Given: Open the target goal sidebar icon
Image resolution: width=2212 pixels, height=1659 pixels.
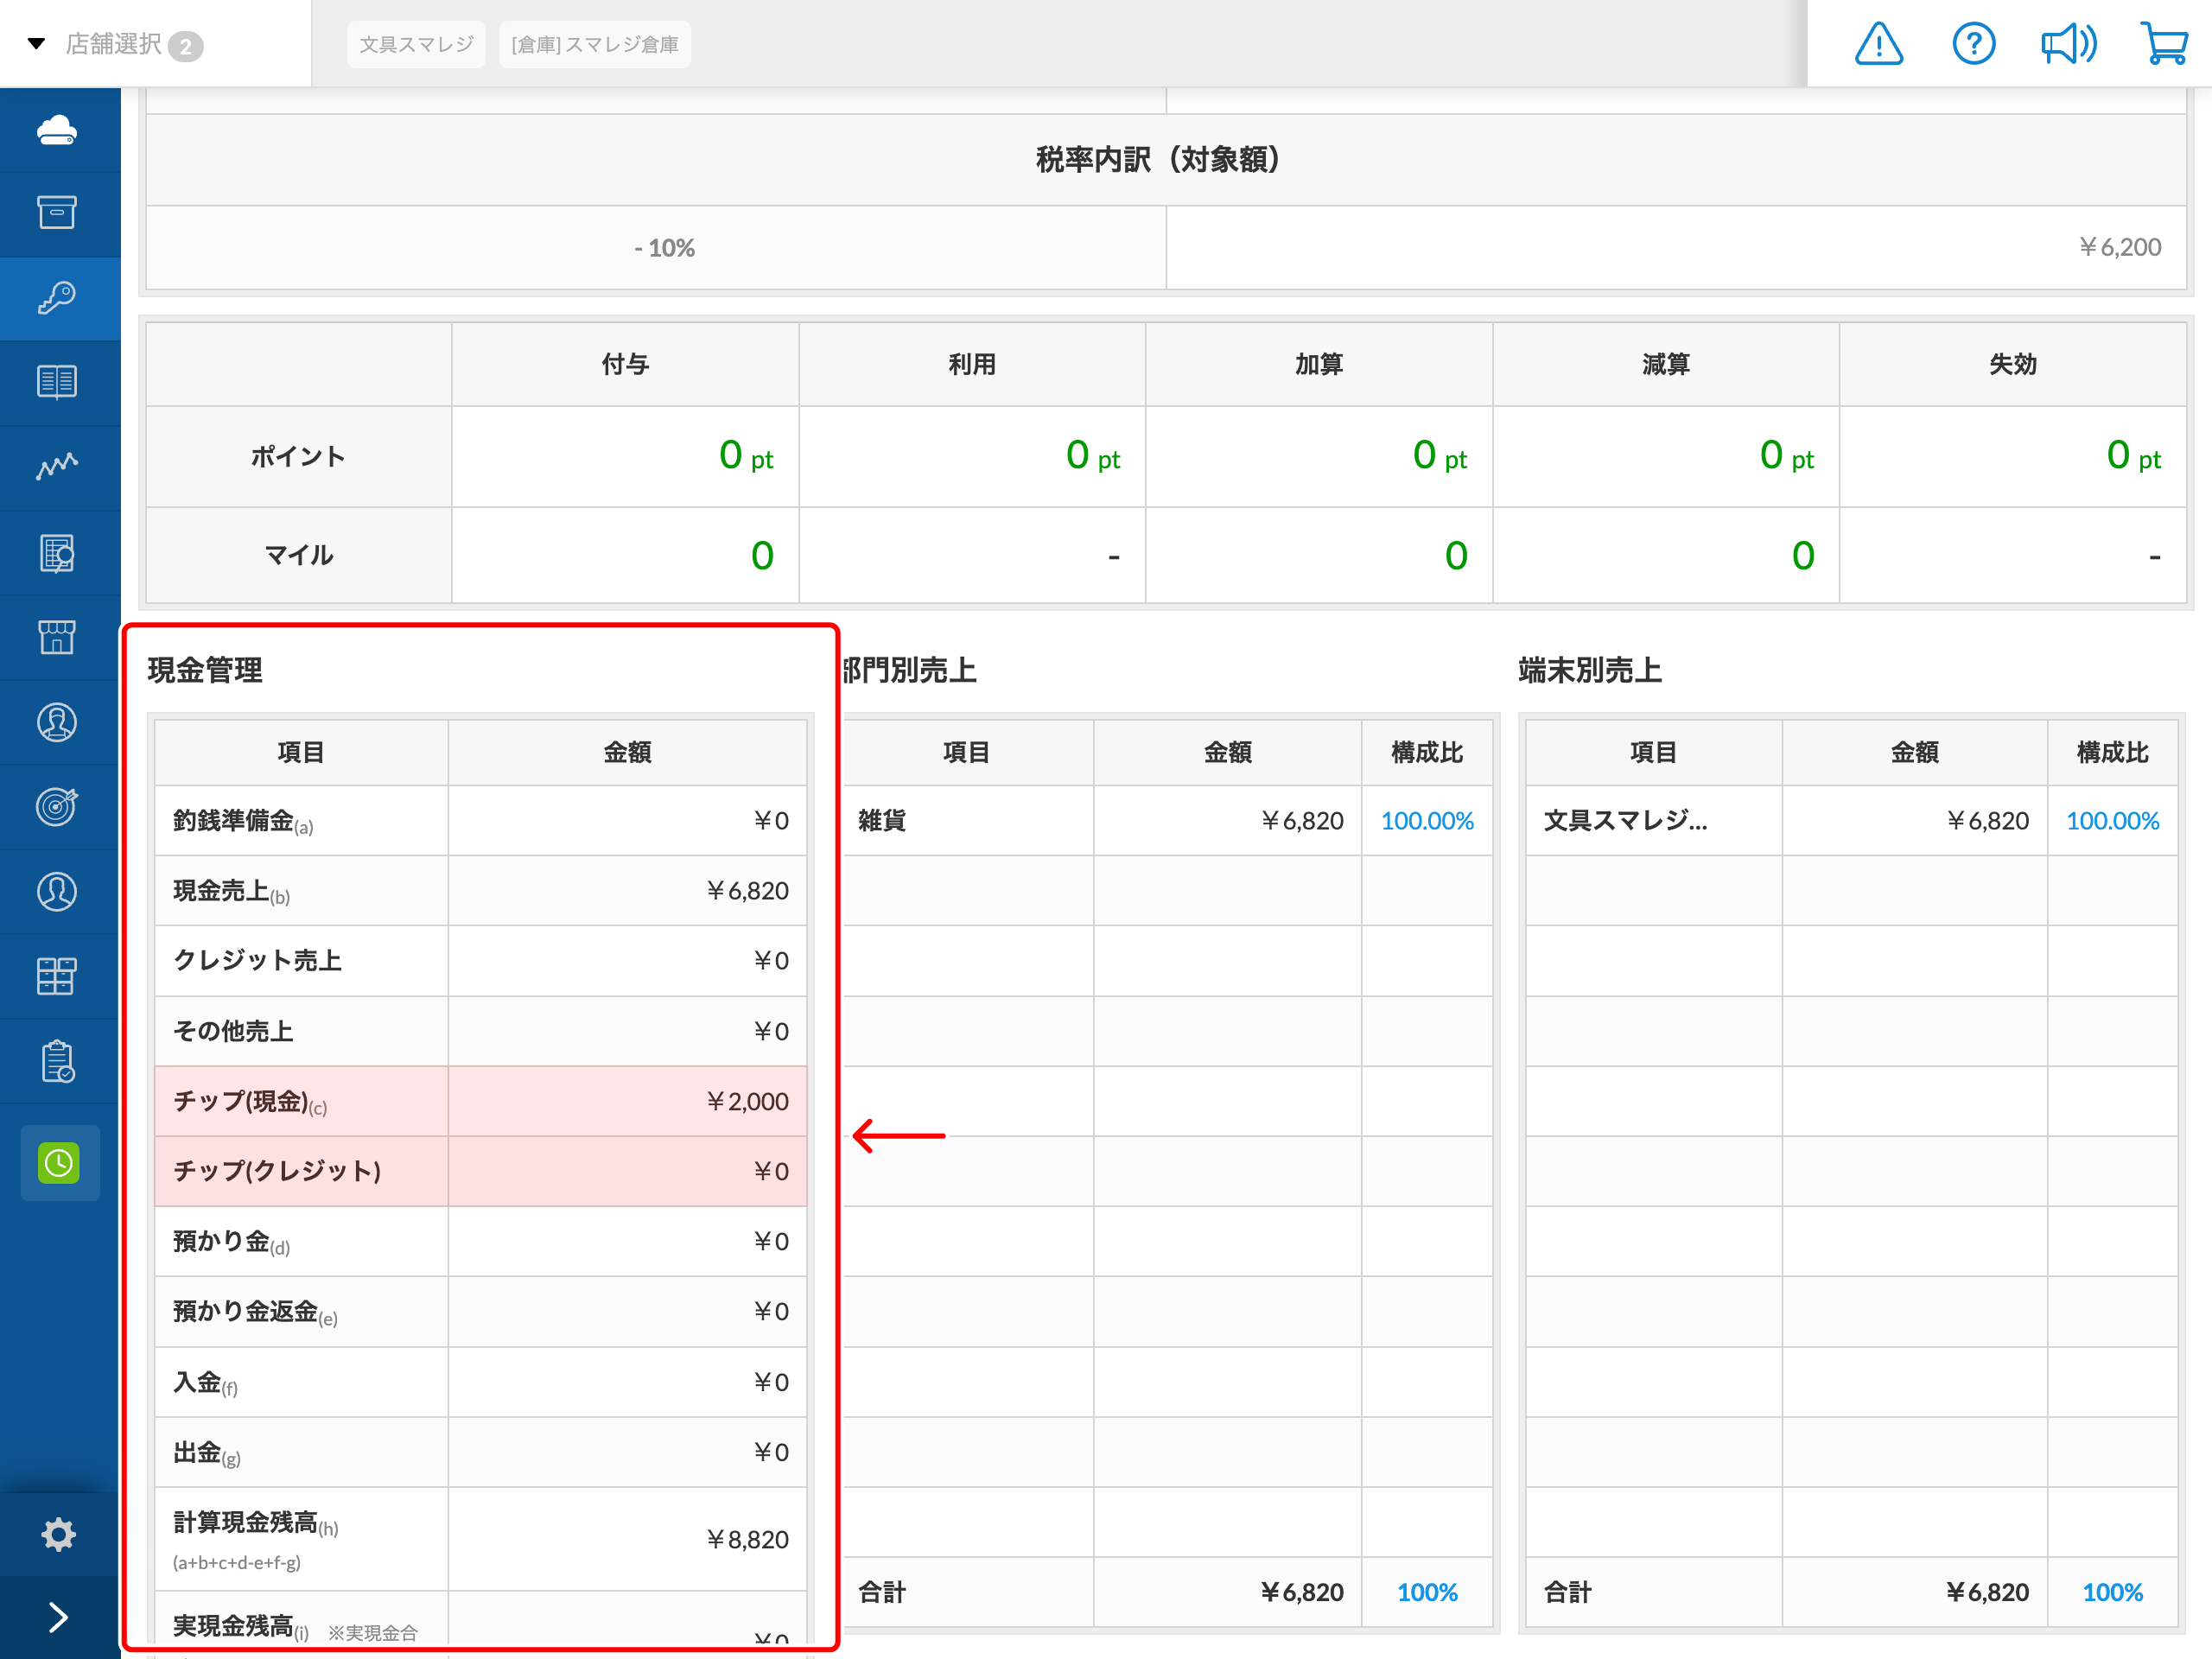Looking at the screenshot, I should [57, 807].
